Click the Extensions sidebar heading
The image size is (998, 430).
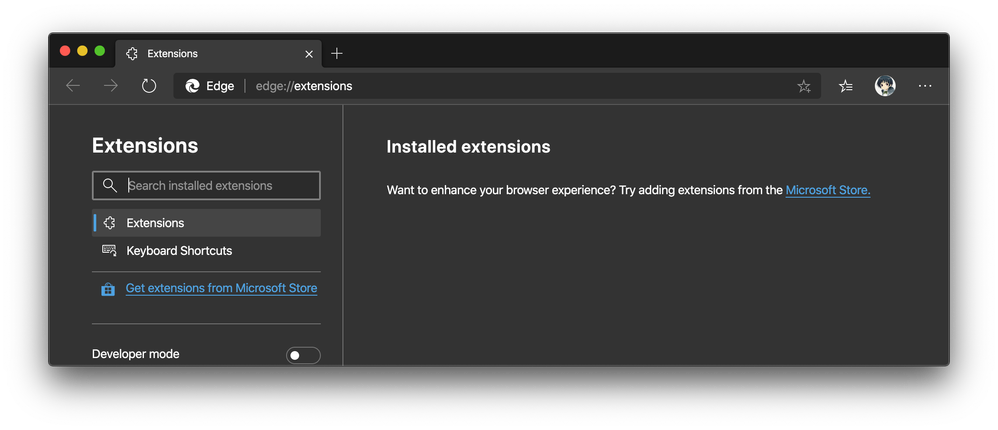point(145,146)
